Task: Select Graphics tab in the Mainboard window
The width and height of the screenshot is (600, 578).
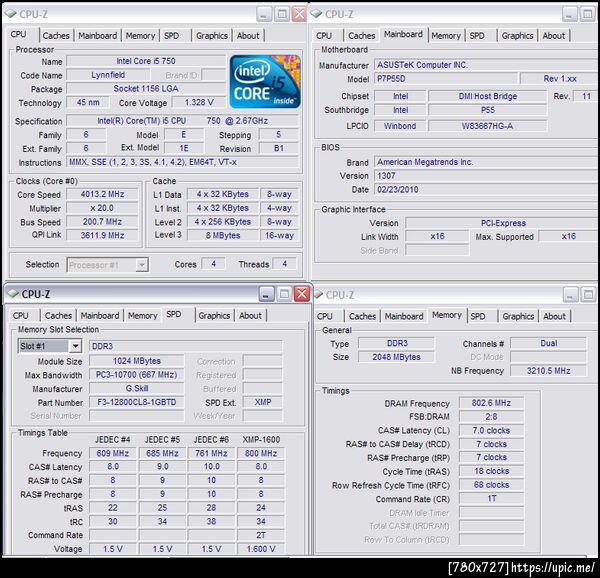Action: pyautogui.click(x=517, y=36)
